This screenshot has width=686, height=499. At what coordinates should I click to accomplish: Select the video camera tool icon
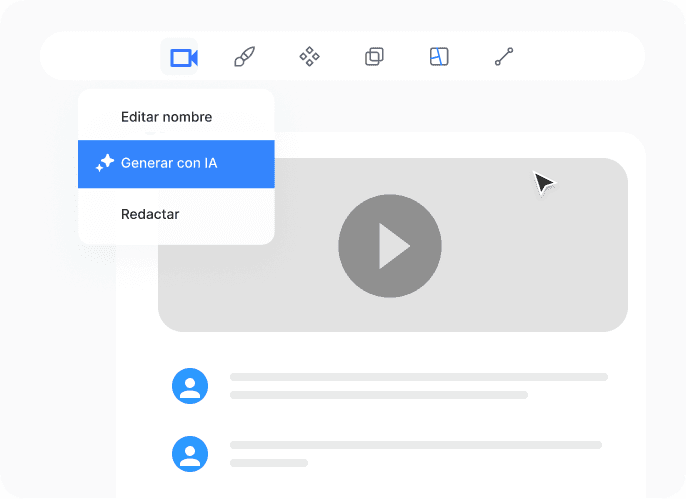[183, 57]
